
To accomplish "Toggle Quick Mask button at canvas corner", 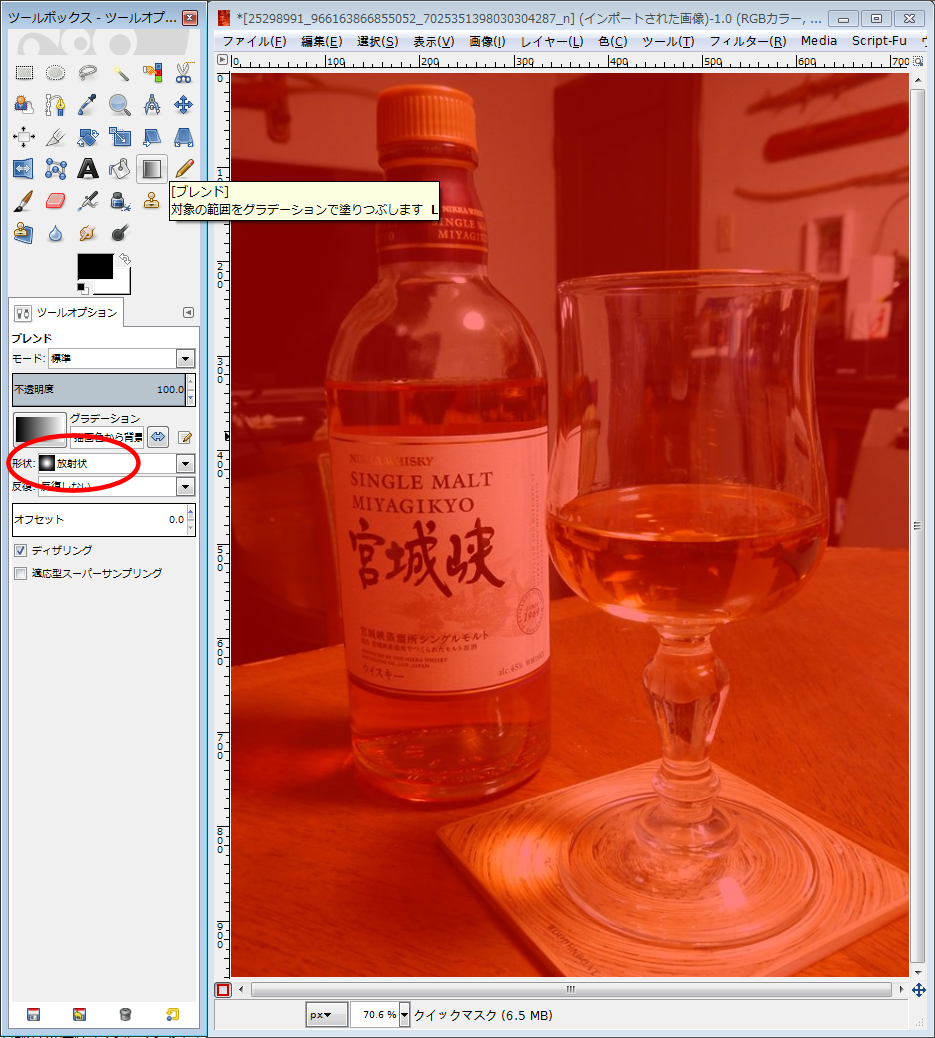I will point(223,990).
